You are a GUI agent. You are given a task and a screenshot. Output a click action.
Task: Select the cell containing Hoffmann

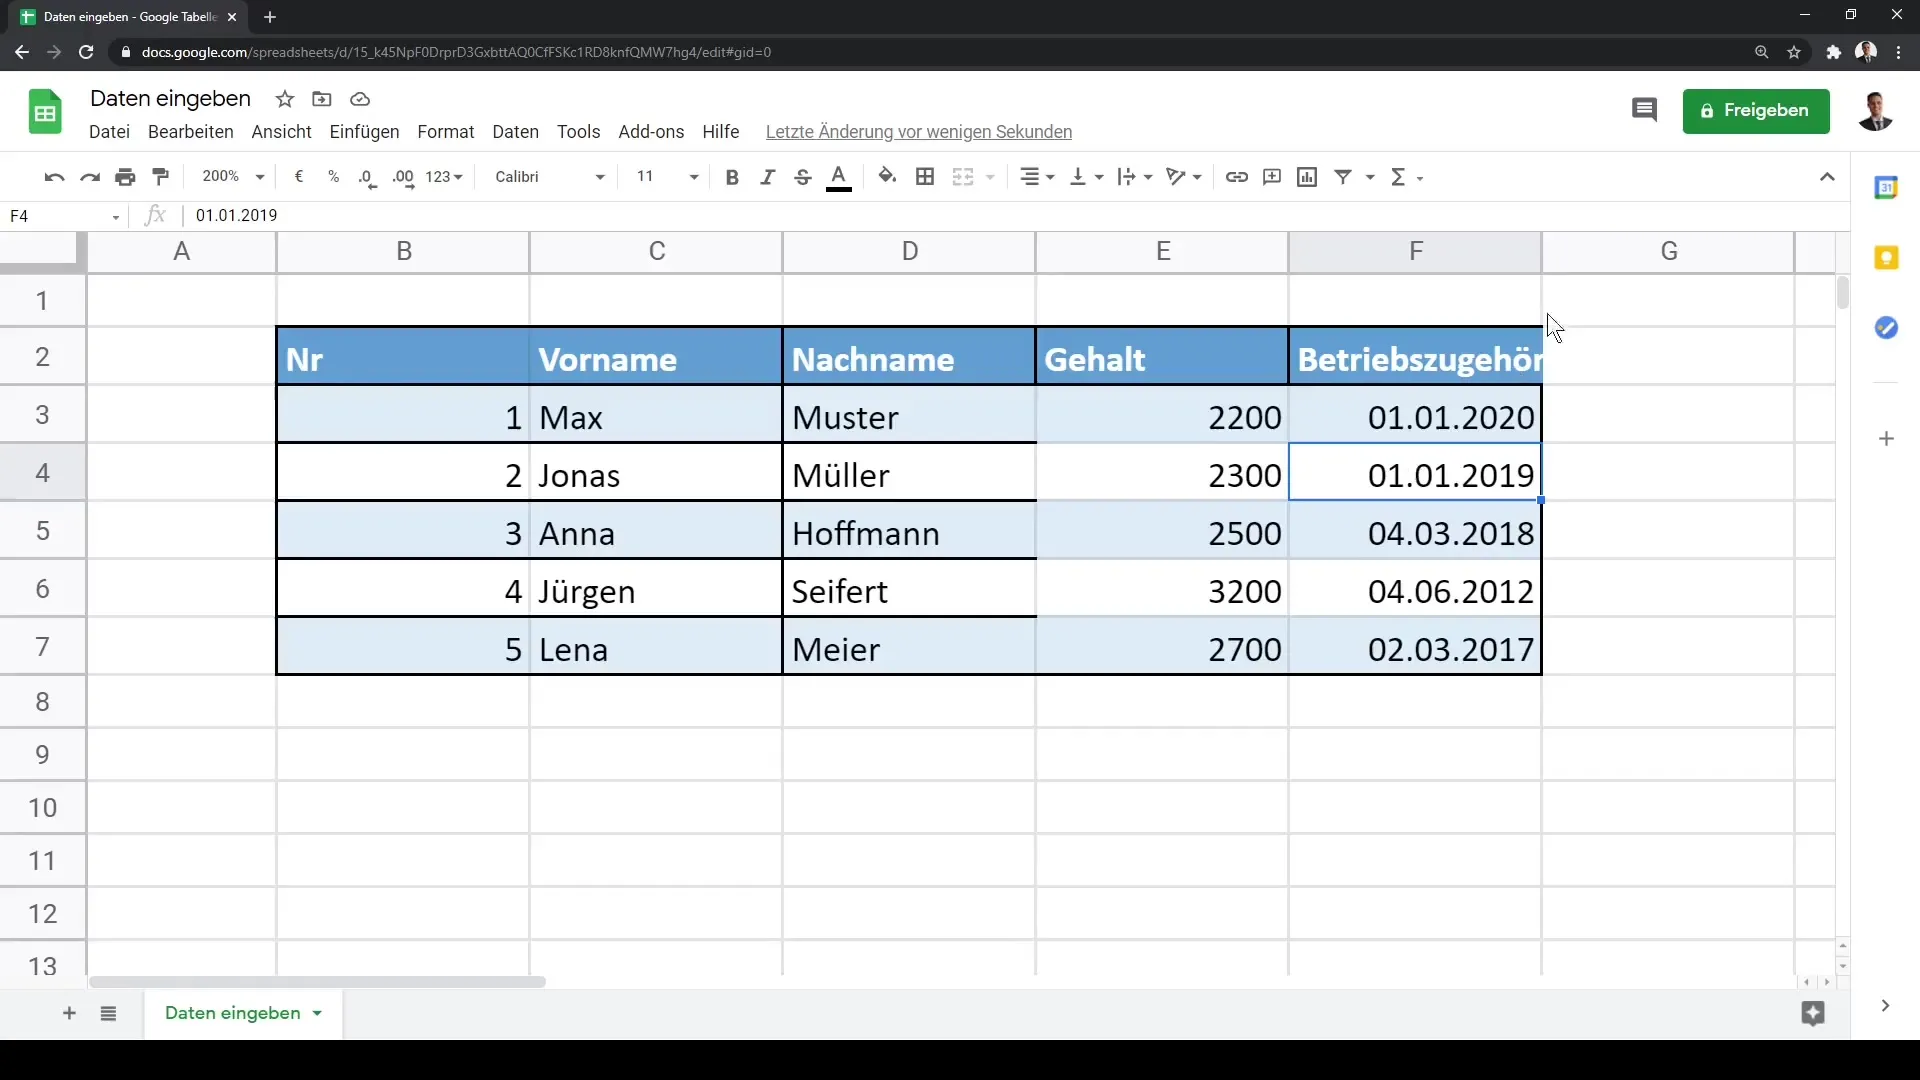[x=909, y=533]
